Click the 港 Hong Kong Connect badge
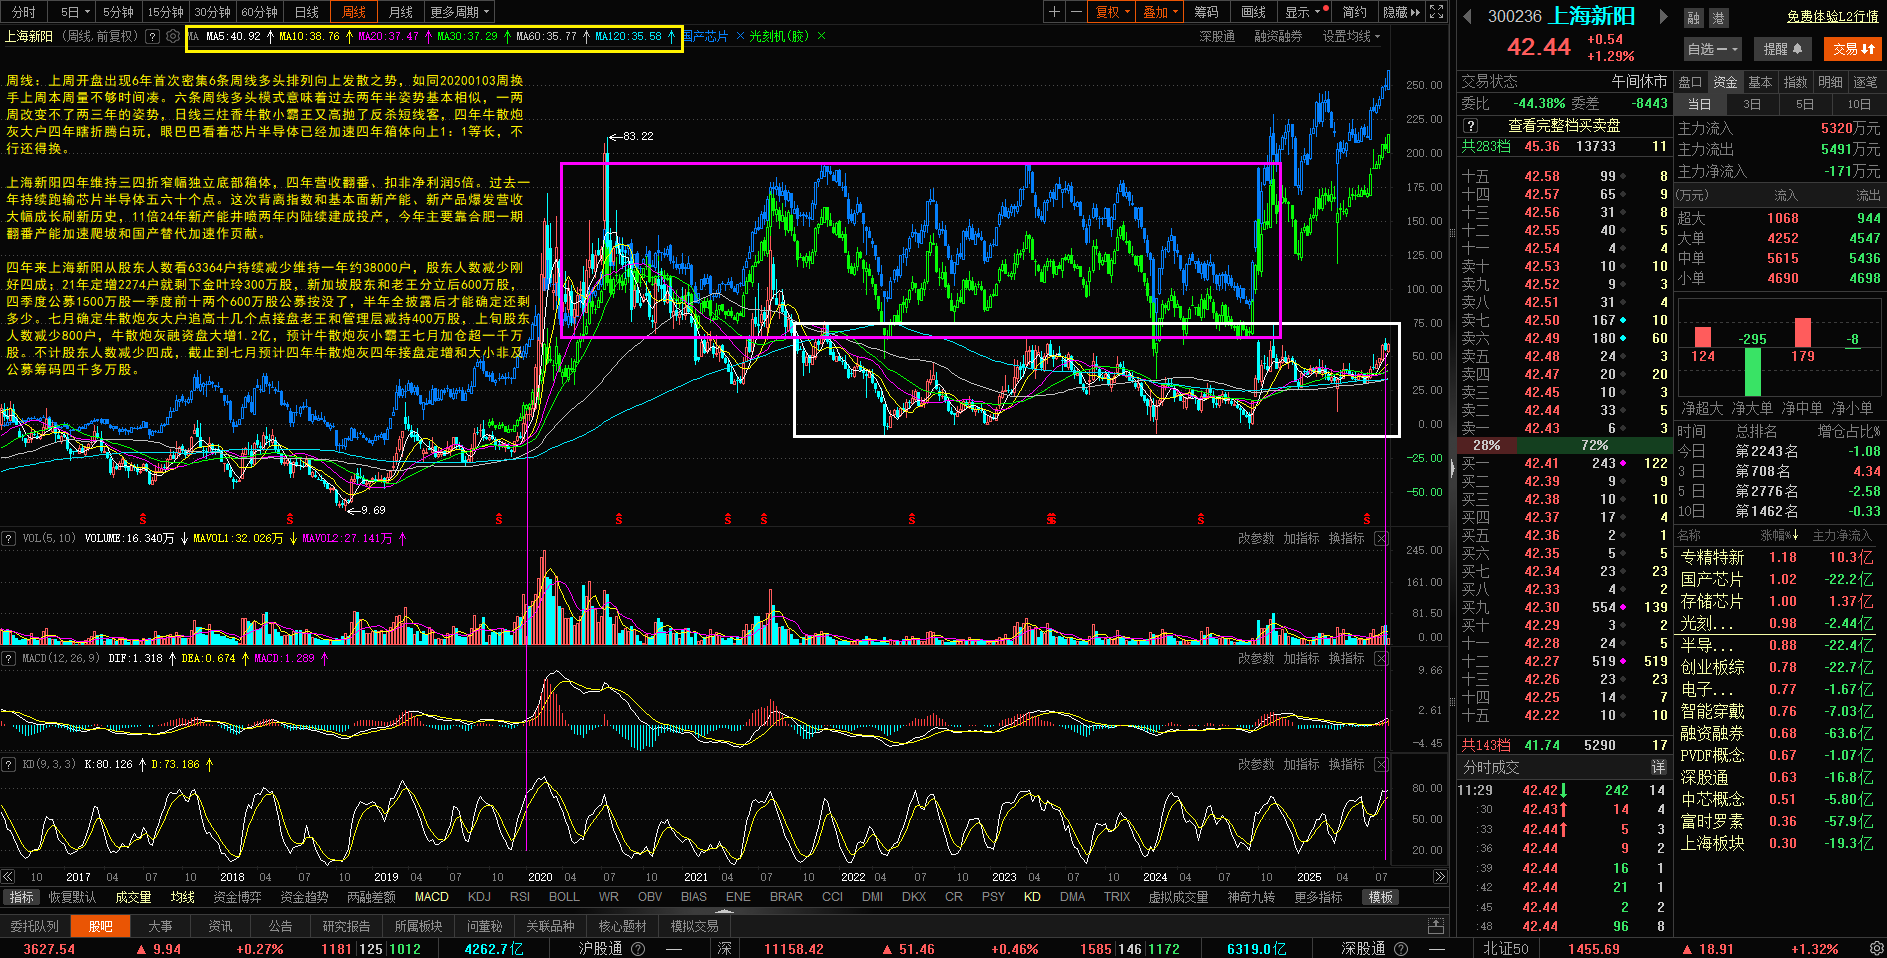 (x=1718, y=18)
